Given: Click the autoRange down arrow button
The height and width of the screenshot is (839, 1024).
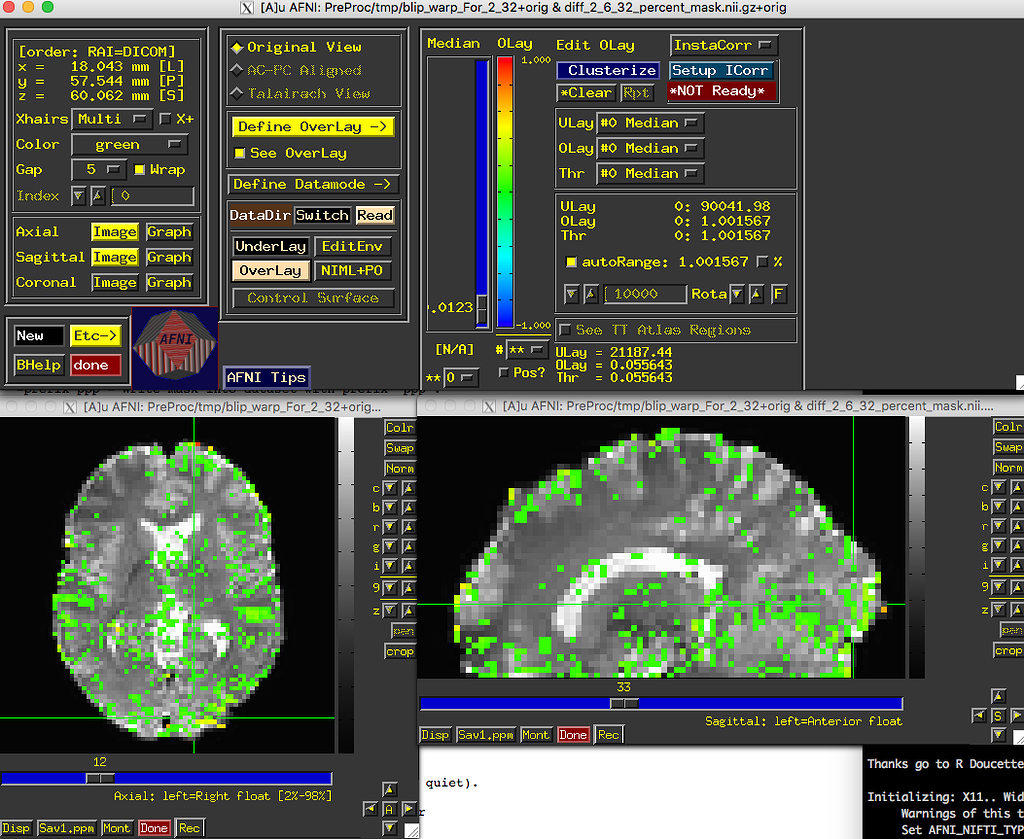Looking at the screenshot, I should [571, 294].
